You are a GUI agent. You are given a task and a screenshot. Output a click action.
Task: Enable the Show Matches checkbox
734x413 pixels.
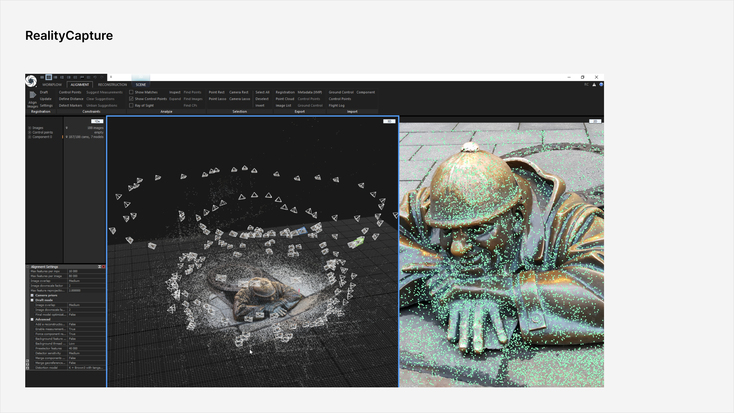pos(131,92)
